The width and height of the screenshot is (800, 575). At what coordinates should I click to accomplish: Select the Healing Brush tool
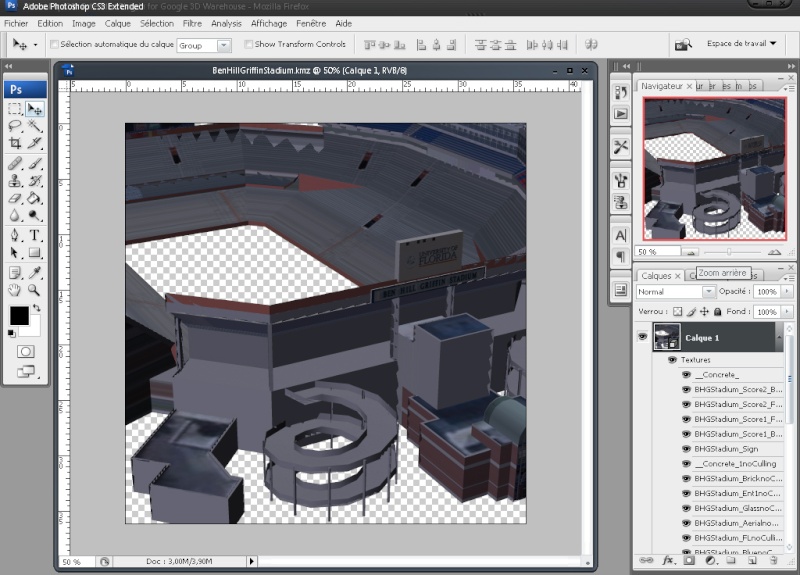15,163
